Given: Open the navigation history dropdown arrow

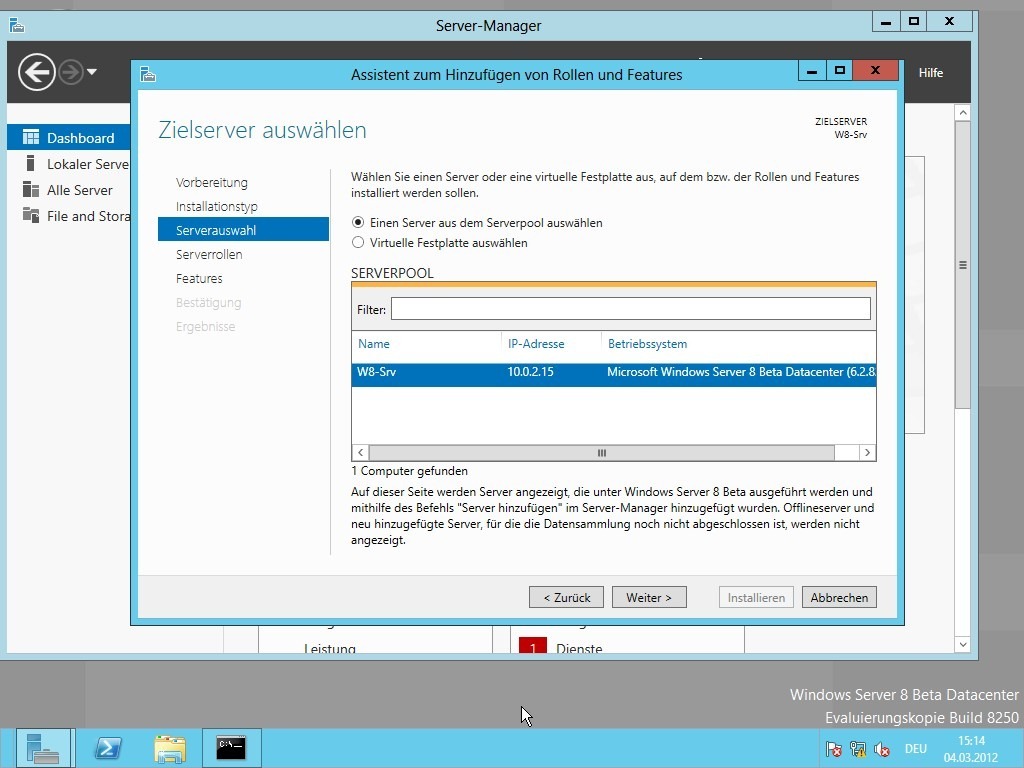Looking at the screenshot, I should 92,72.
